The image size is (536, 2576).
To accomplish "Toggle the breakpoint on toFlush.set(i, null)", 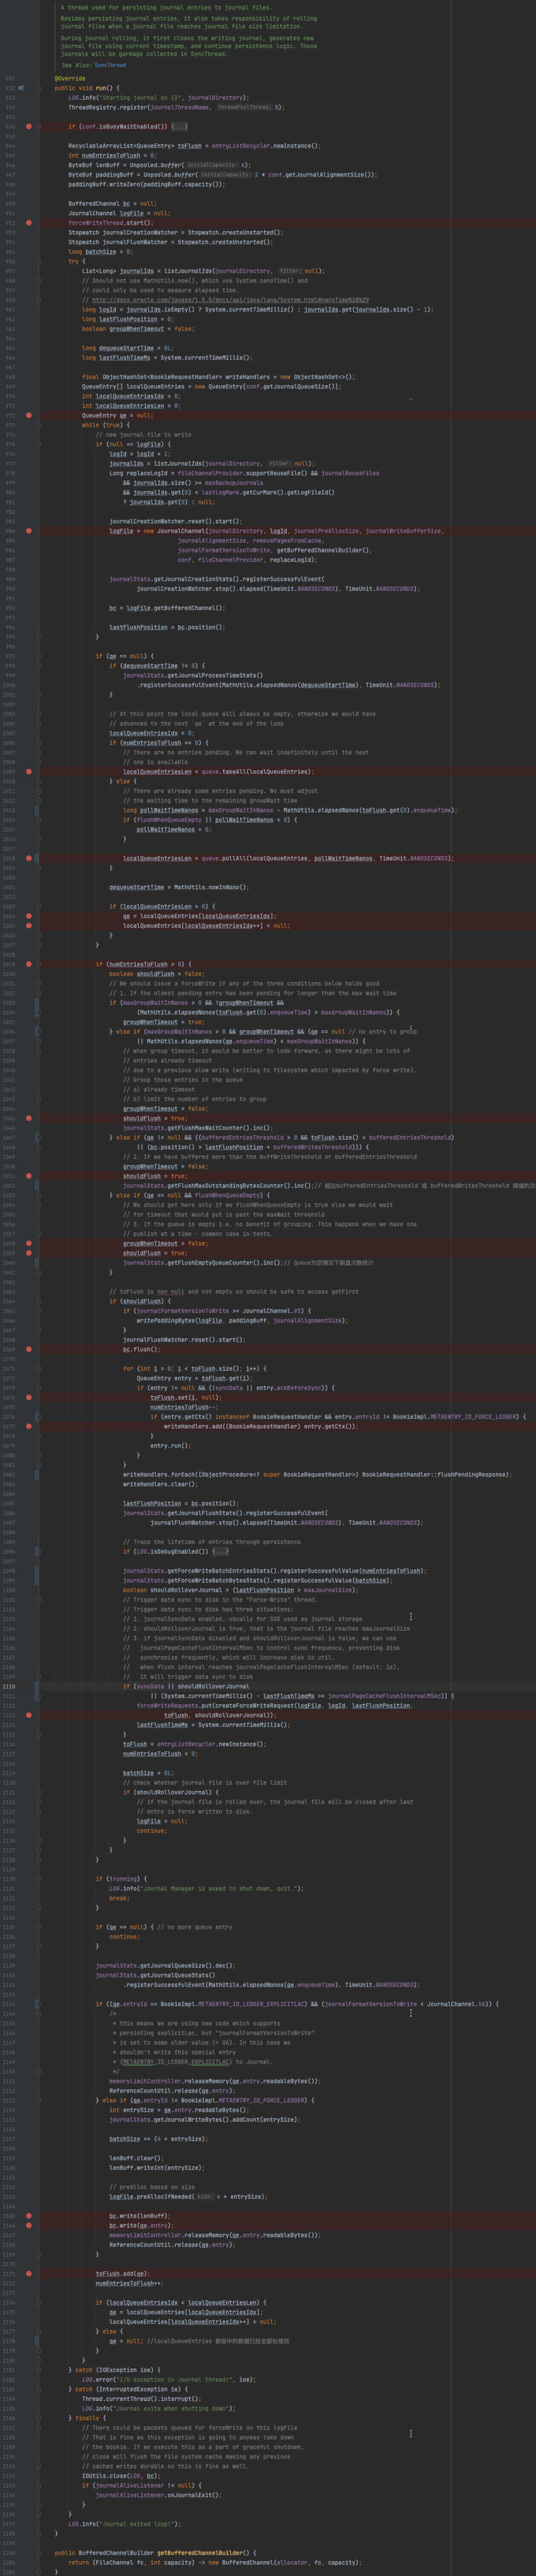I will coord(29,1397).
